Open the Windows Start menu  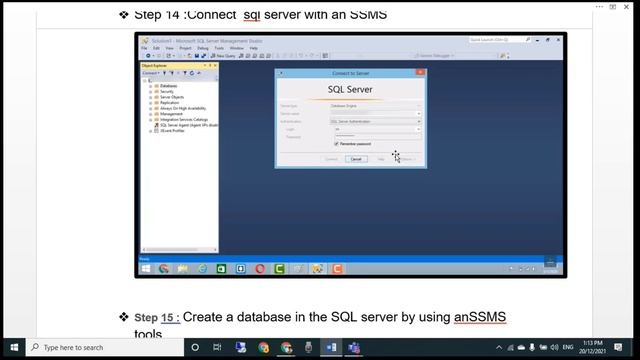[x=14, y=347]
